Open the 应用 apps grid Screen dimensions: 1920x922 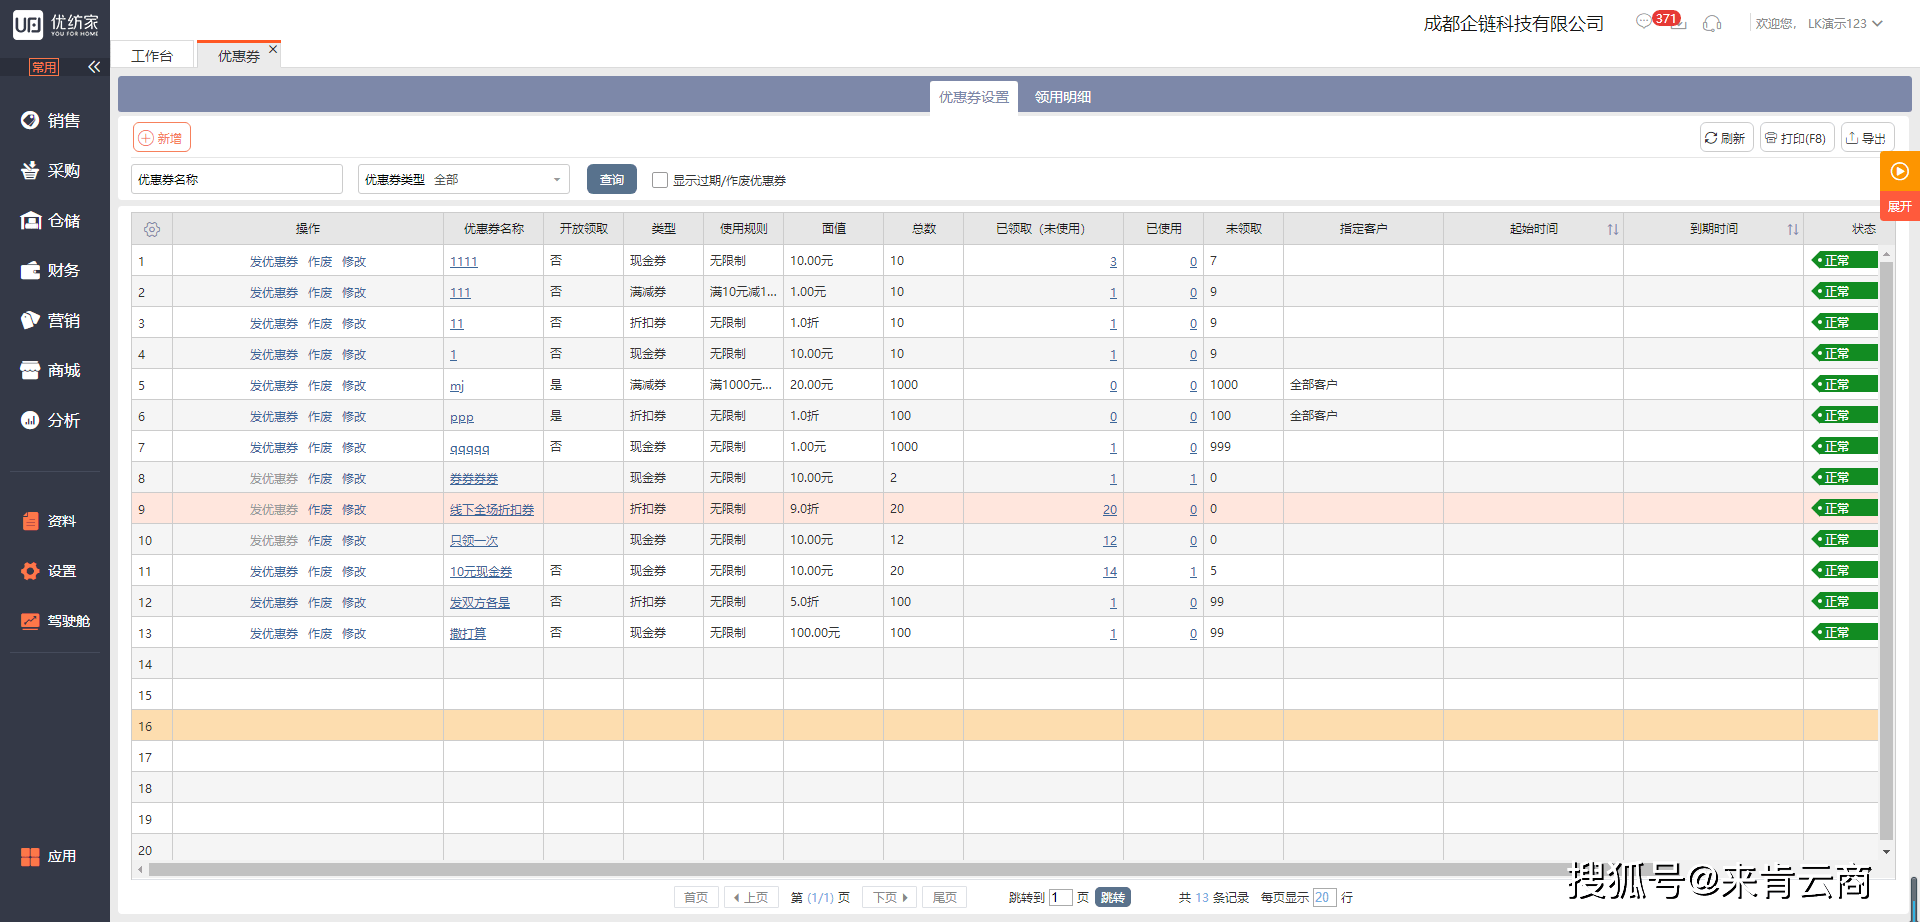49,856
